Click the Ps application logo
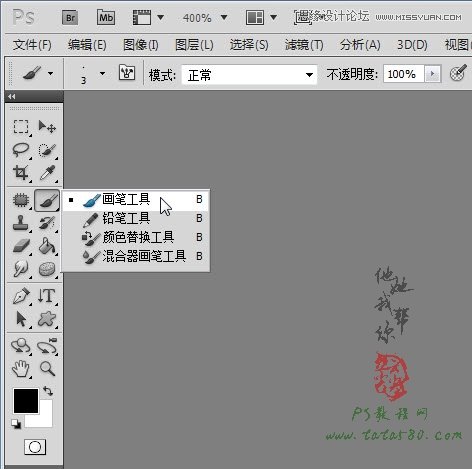472x469 pixels. pos(23,17)
